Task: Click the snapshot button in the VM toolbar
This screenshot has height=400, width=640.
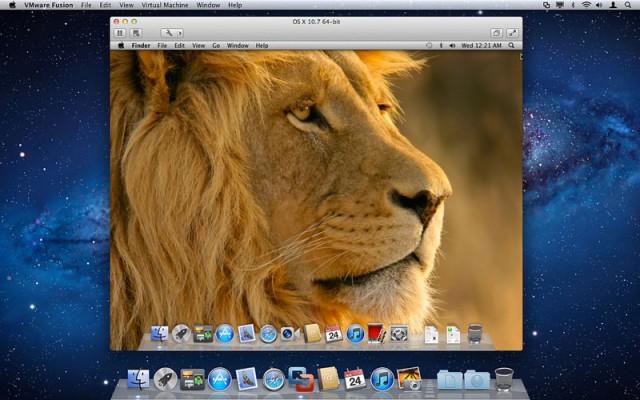Action: [135, 33]
